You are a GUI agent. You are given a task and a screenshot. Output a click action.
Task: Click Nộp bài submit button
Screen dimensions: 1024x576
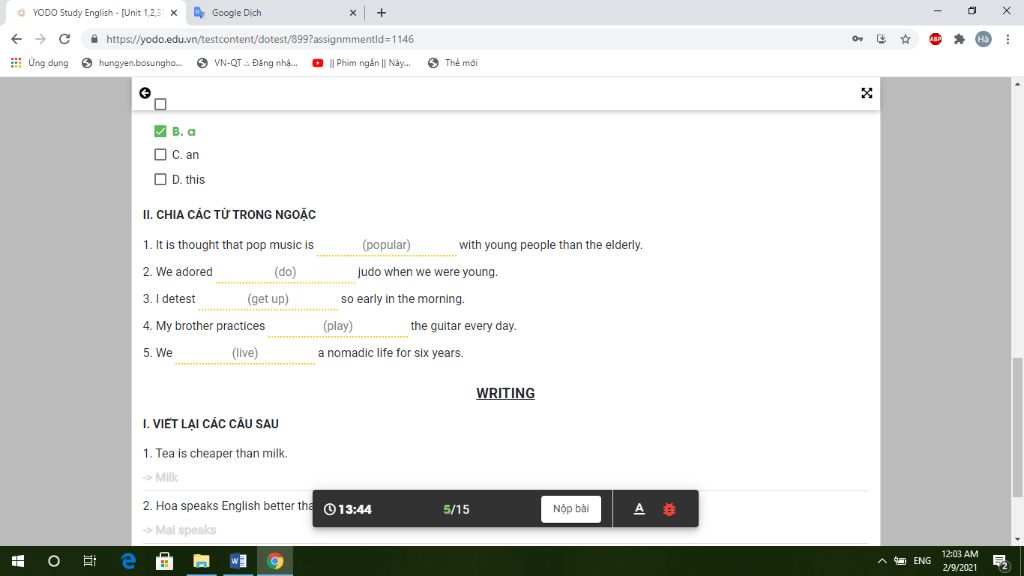[571, 509]
